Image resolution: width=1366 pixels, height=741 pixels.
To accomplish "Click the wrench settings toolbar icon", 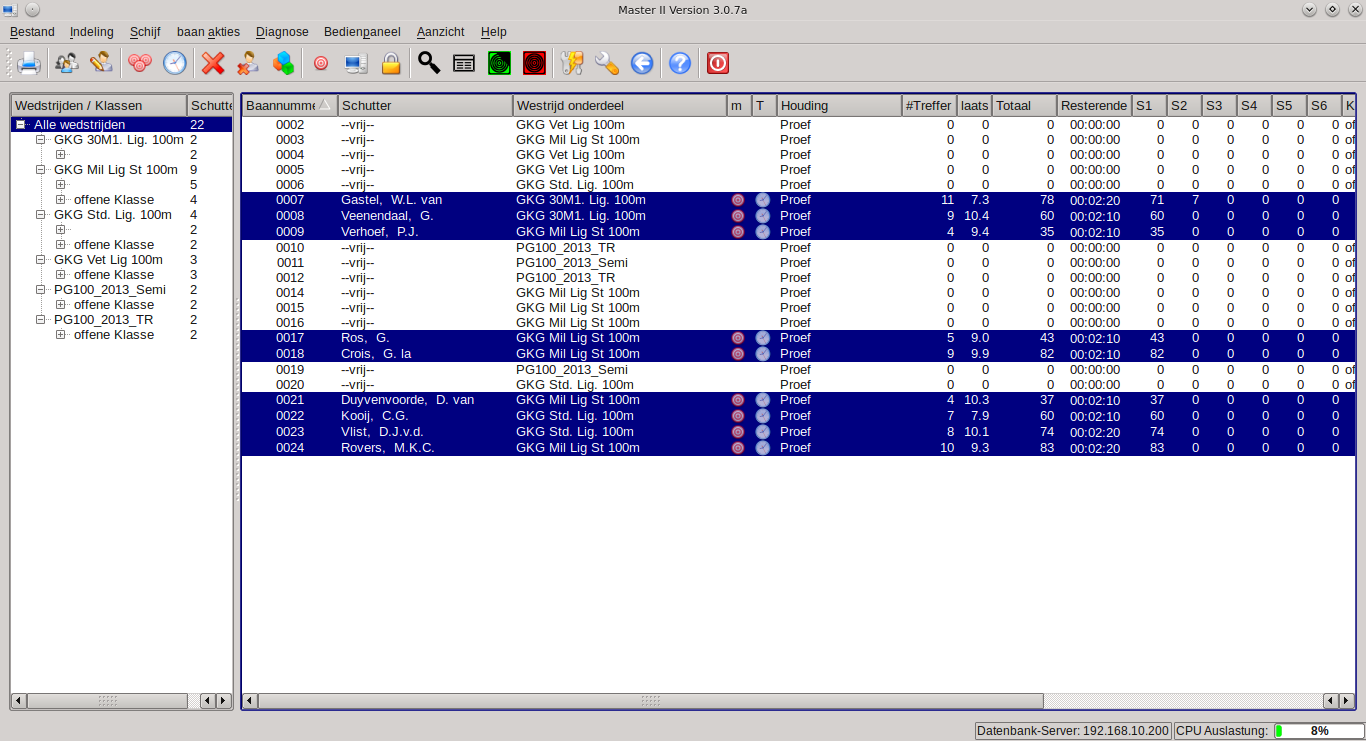I will pos(607,64).
